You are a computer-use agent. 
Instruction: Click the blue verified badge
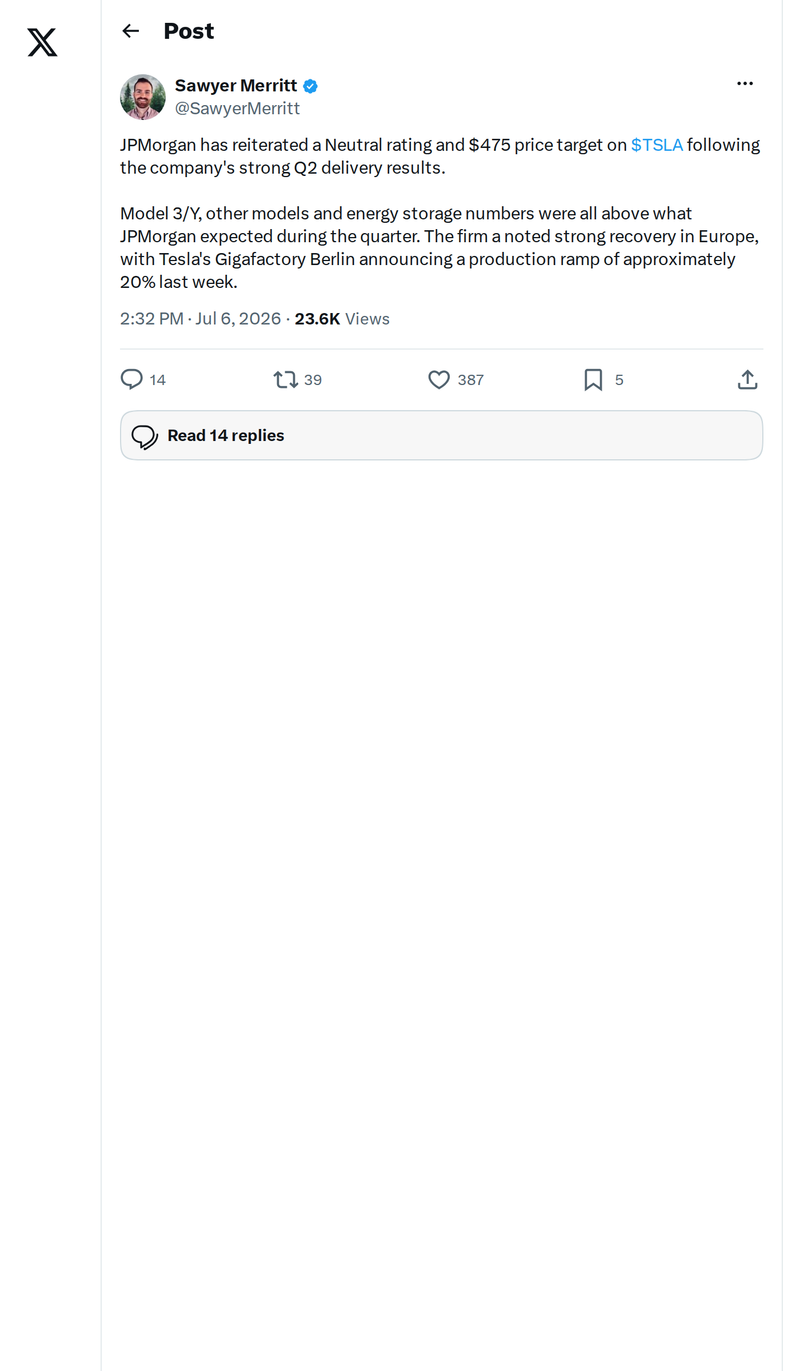coord(310,87)
